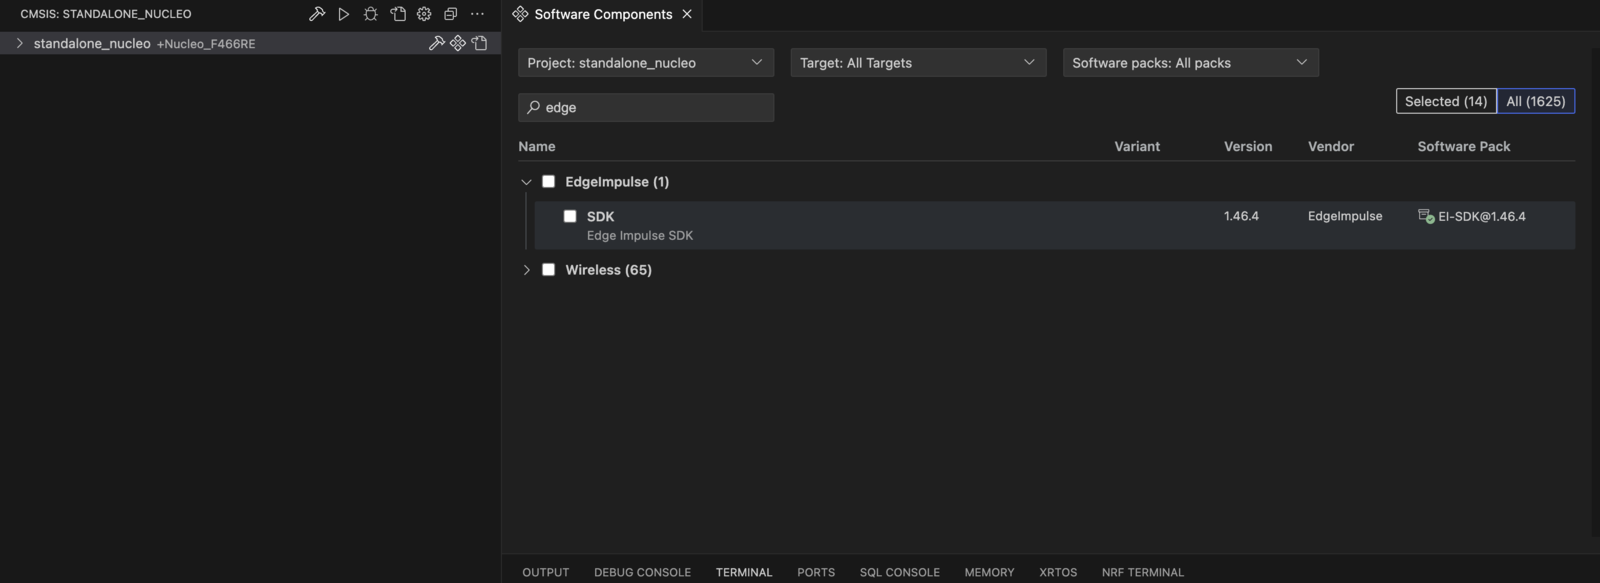Image resolution: width=1600 pixels, height=583 pixels.
Task: Check the EdgeImpulse group checkbox
Action: coord(548,181)
